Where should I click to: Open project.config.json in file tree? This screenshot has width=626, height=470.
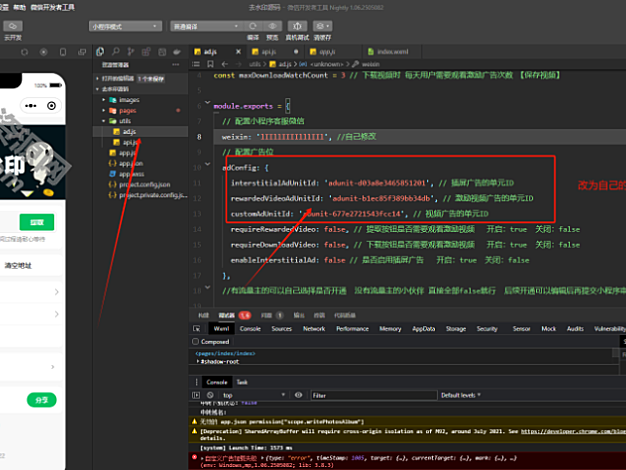pos(143,184)
